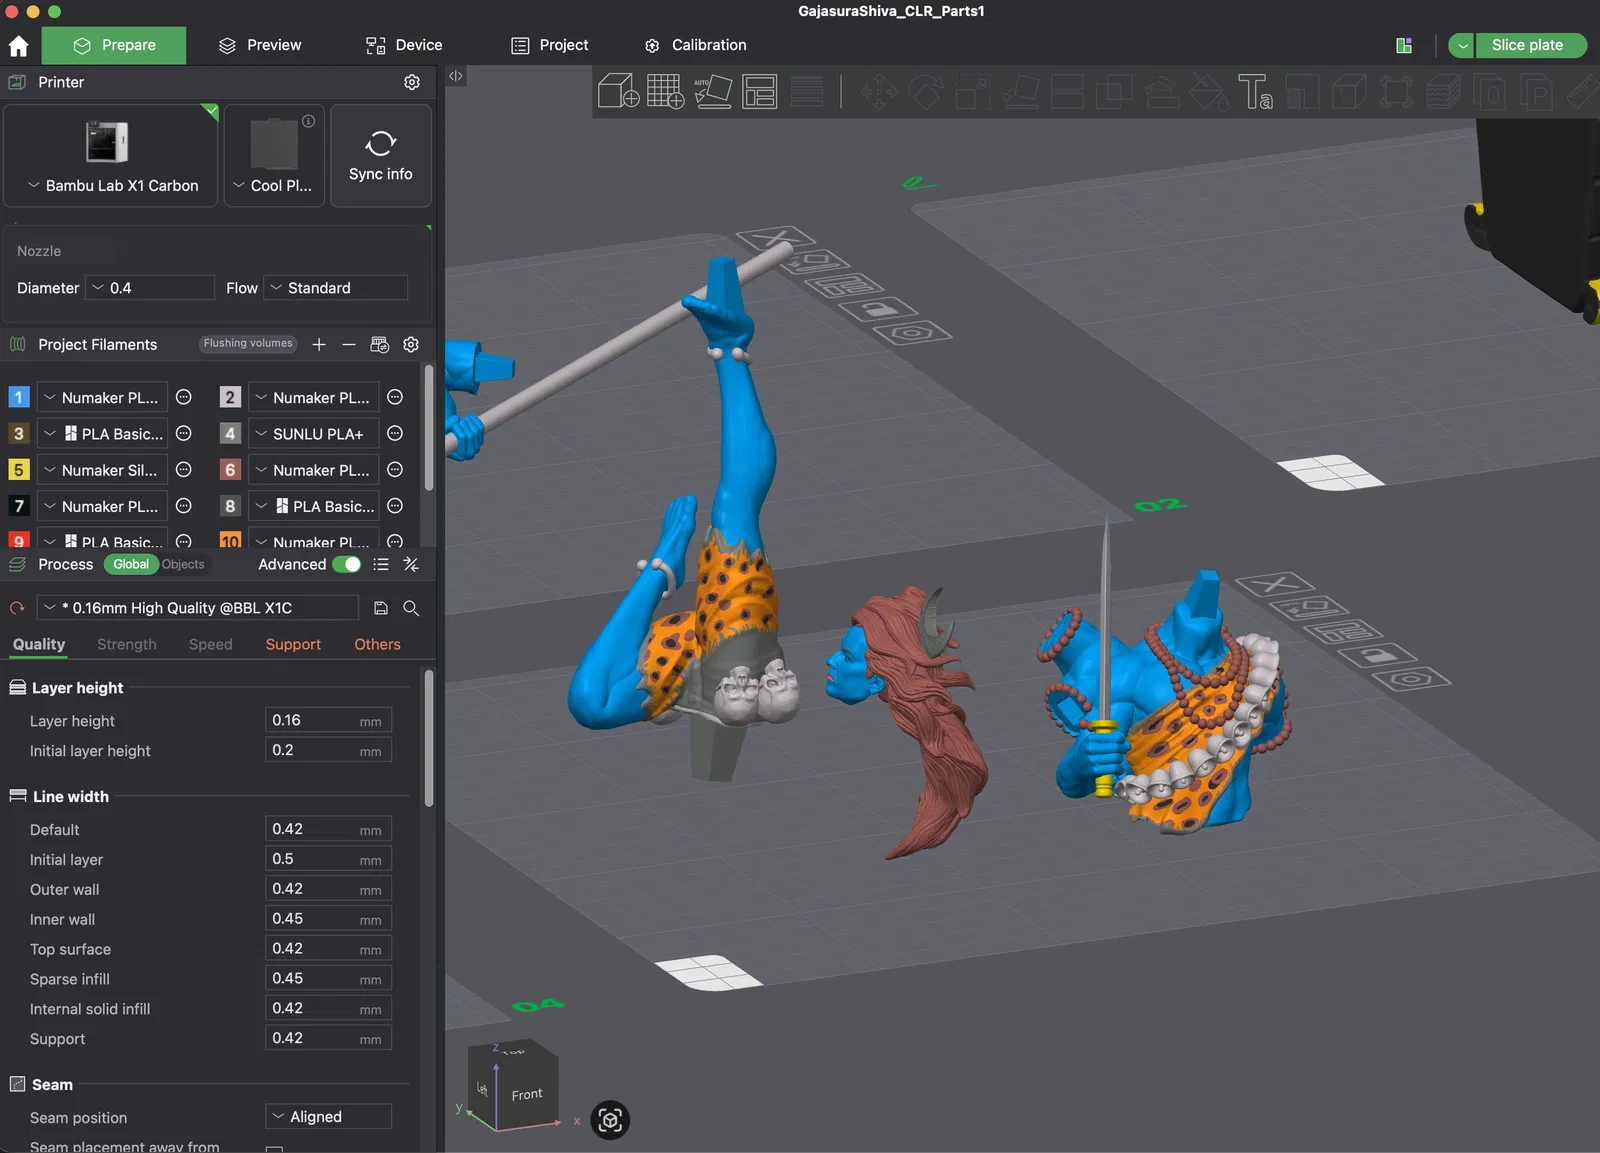Viewport: 1600px width, 1153px height.
Task: Click the Front face of the view cube
Action: click(x=527, y=1095)
